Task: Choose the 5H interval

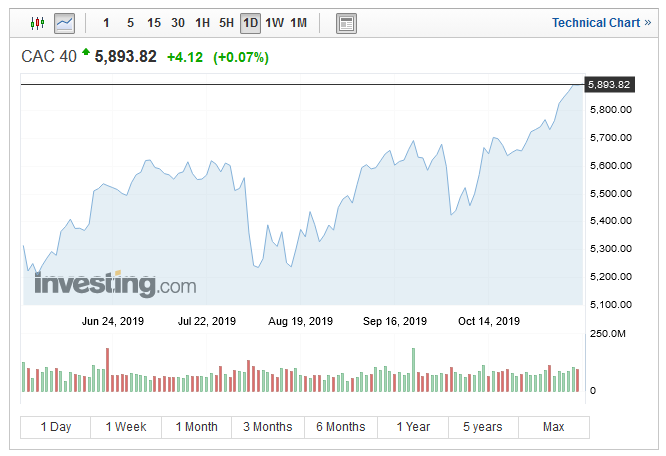Action: tap(226, 23)
